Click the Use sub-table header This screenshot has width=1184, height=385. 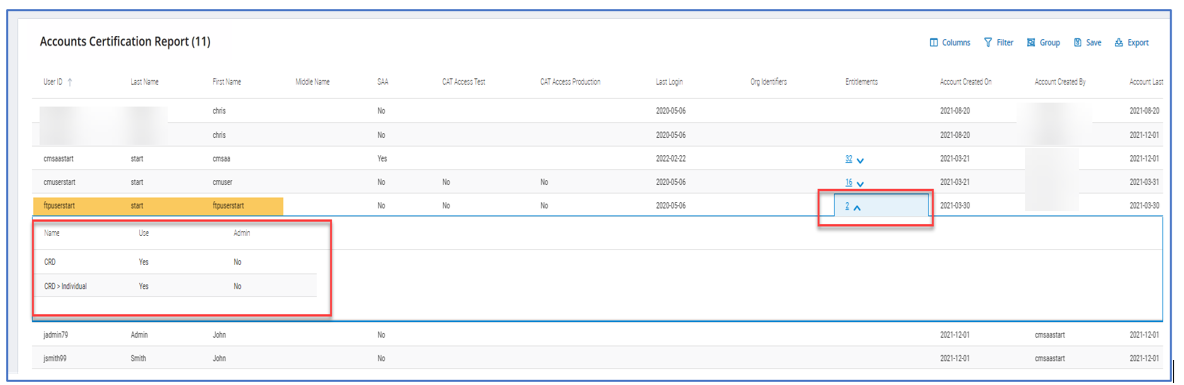pyautogui.click(x=143, y=233)
